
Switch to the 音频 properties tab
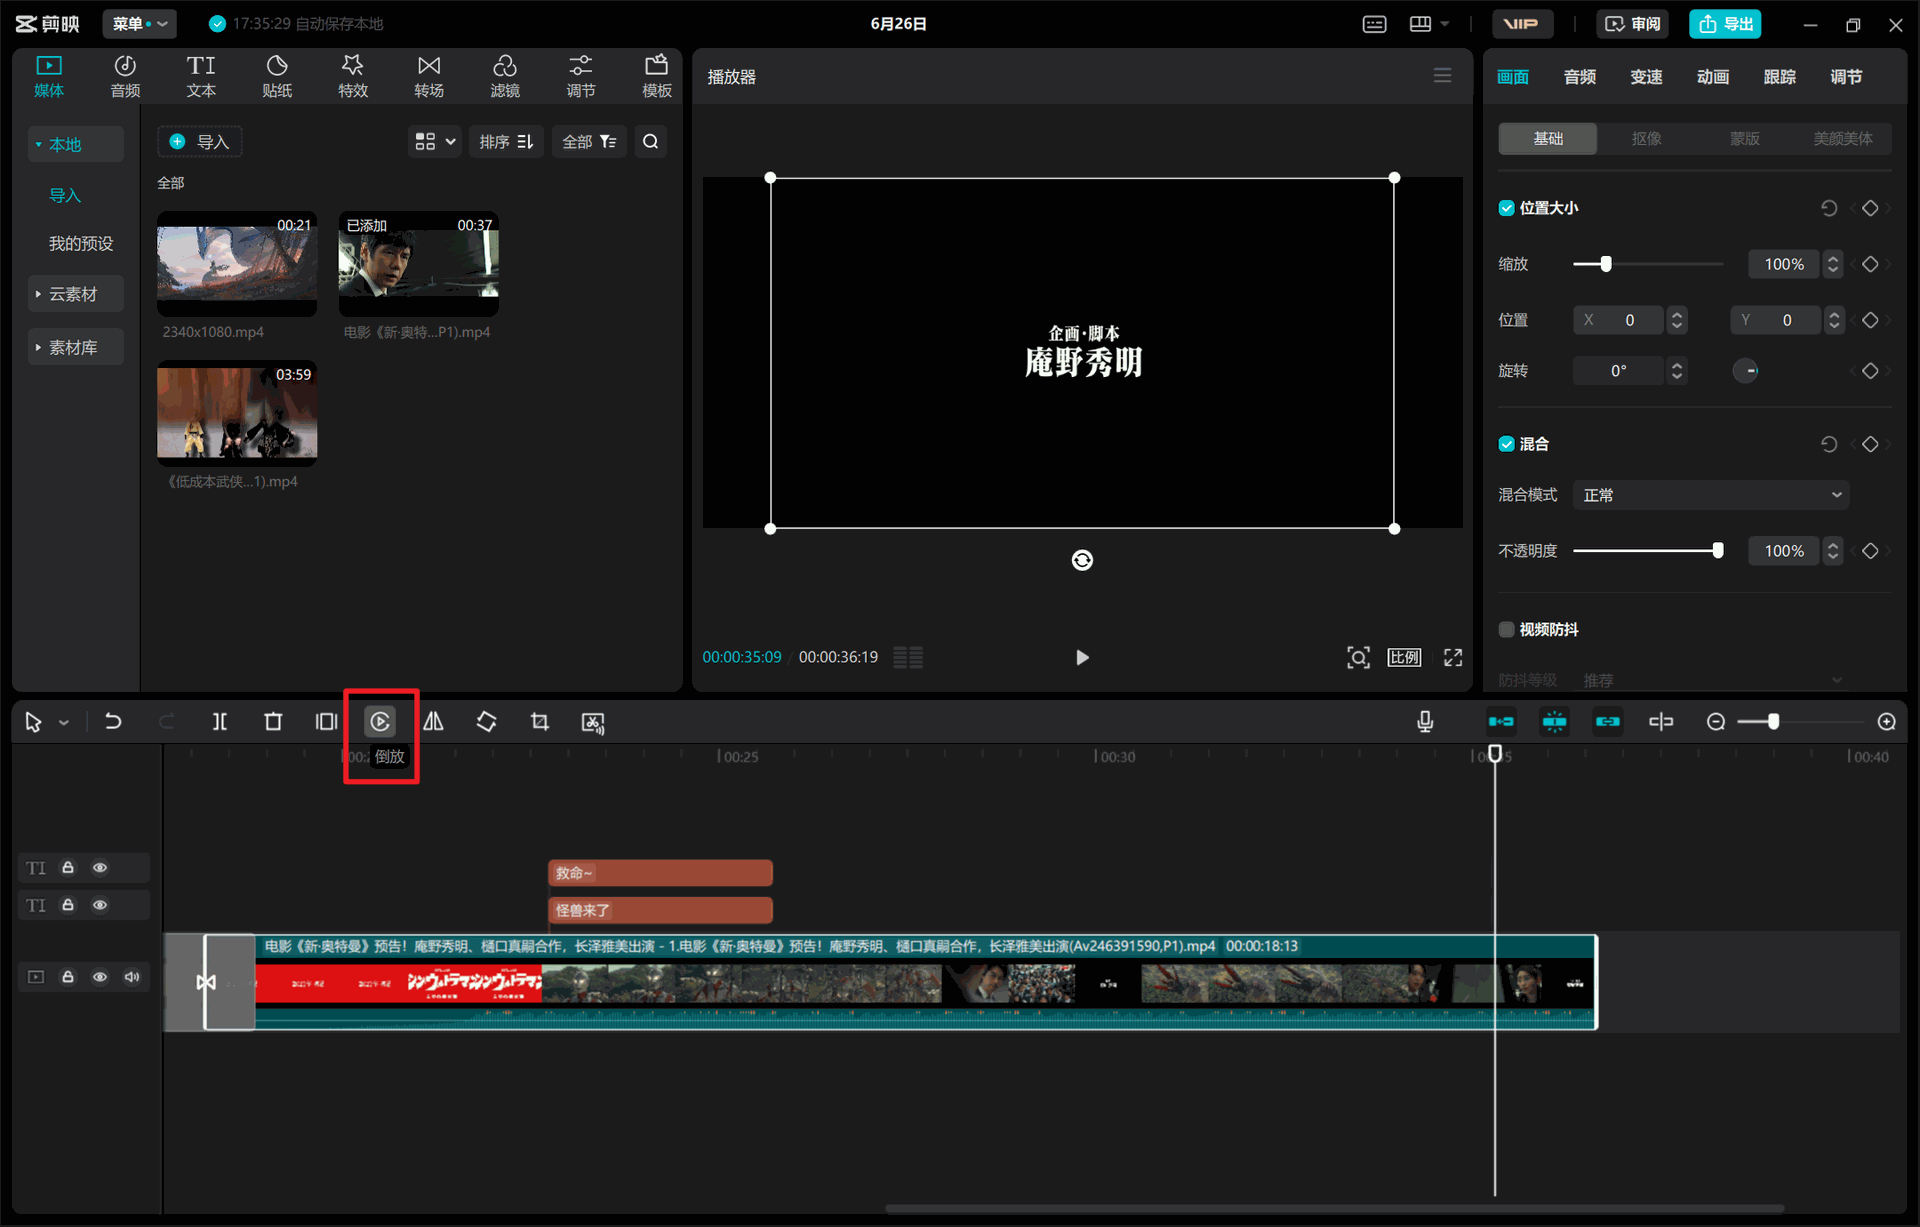pyautogui.click(x=1580, y=77)
